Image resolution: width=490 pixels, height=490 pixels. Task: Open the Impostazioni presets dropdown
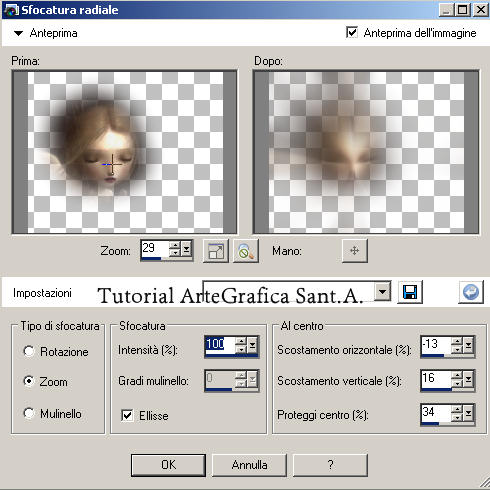point(383,291)
